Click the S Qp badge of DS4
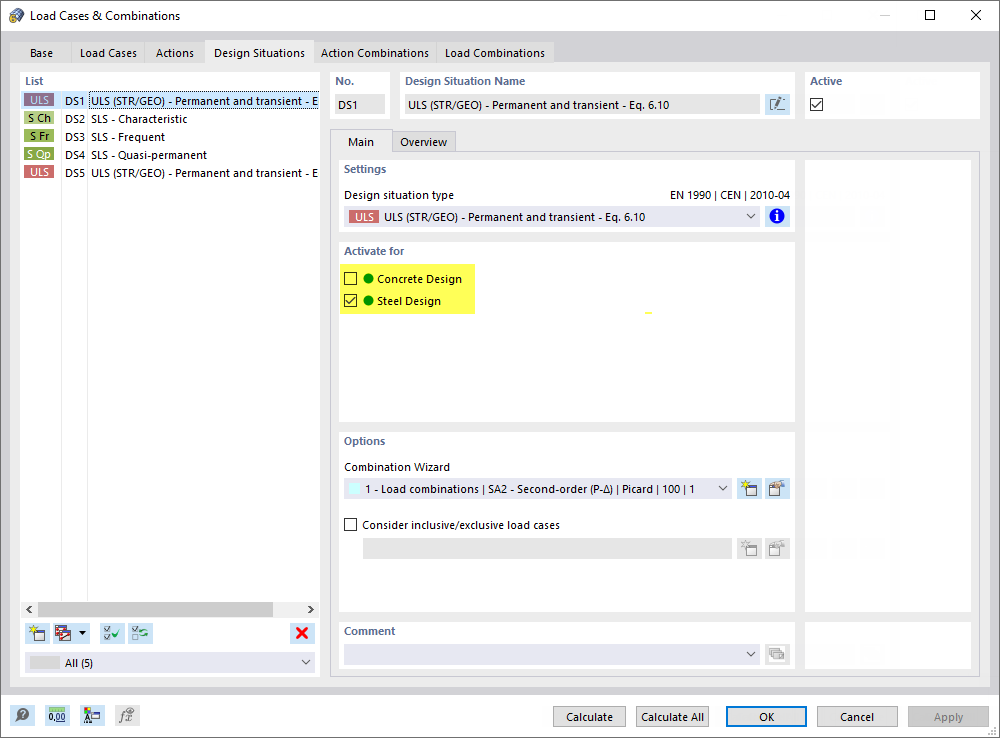 [x=40, y=154]
